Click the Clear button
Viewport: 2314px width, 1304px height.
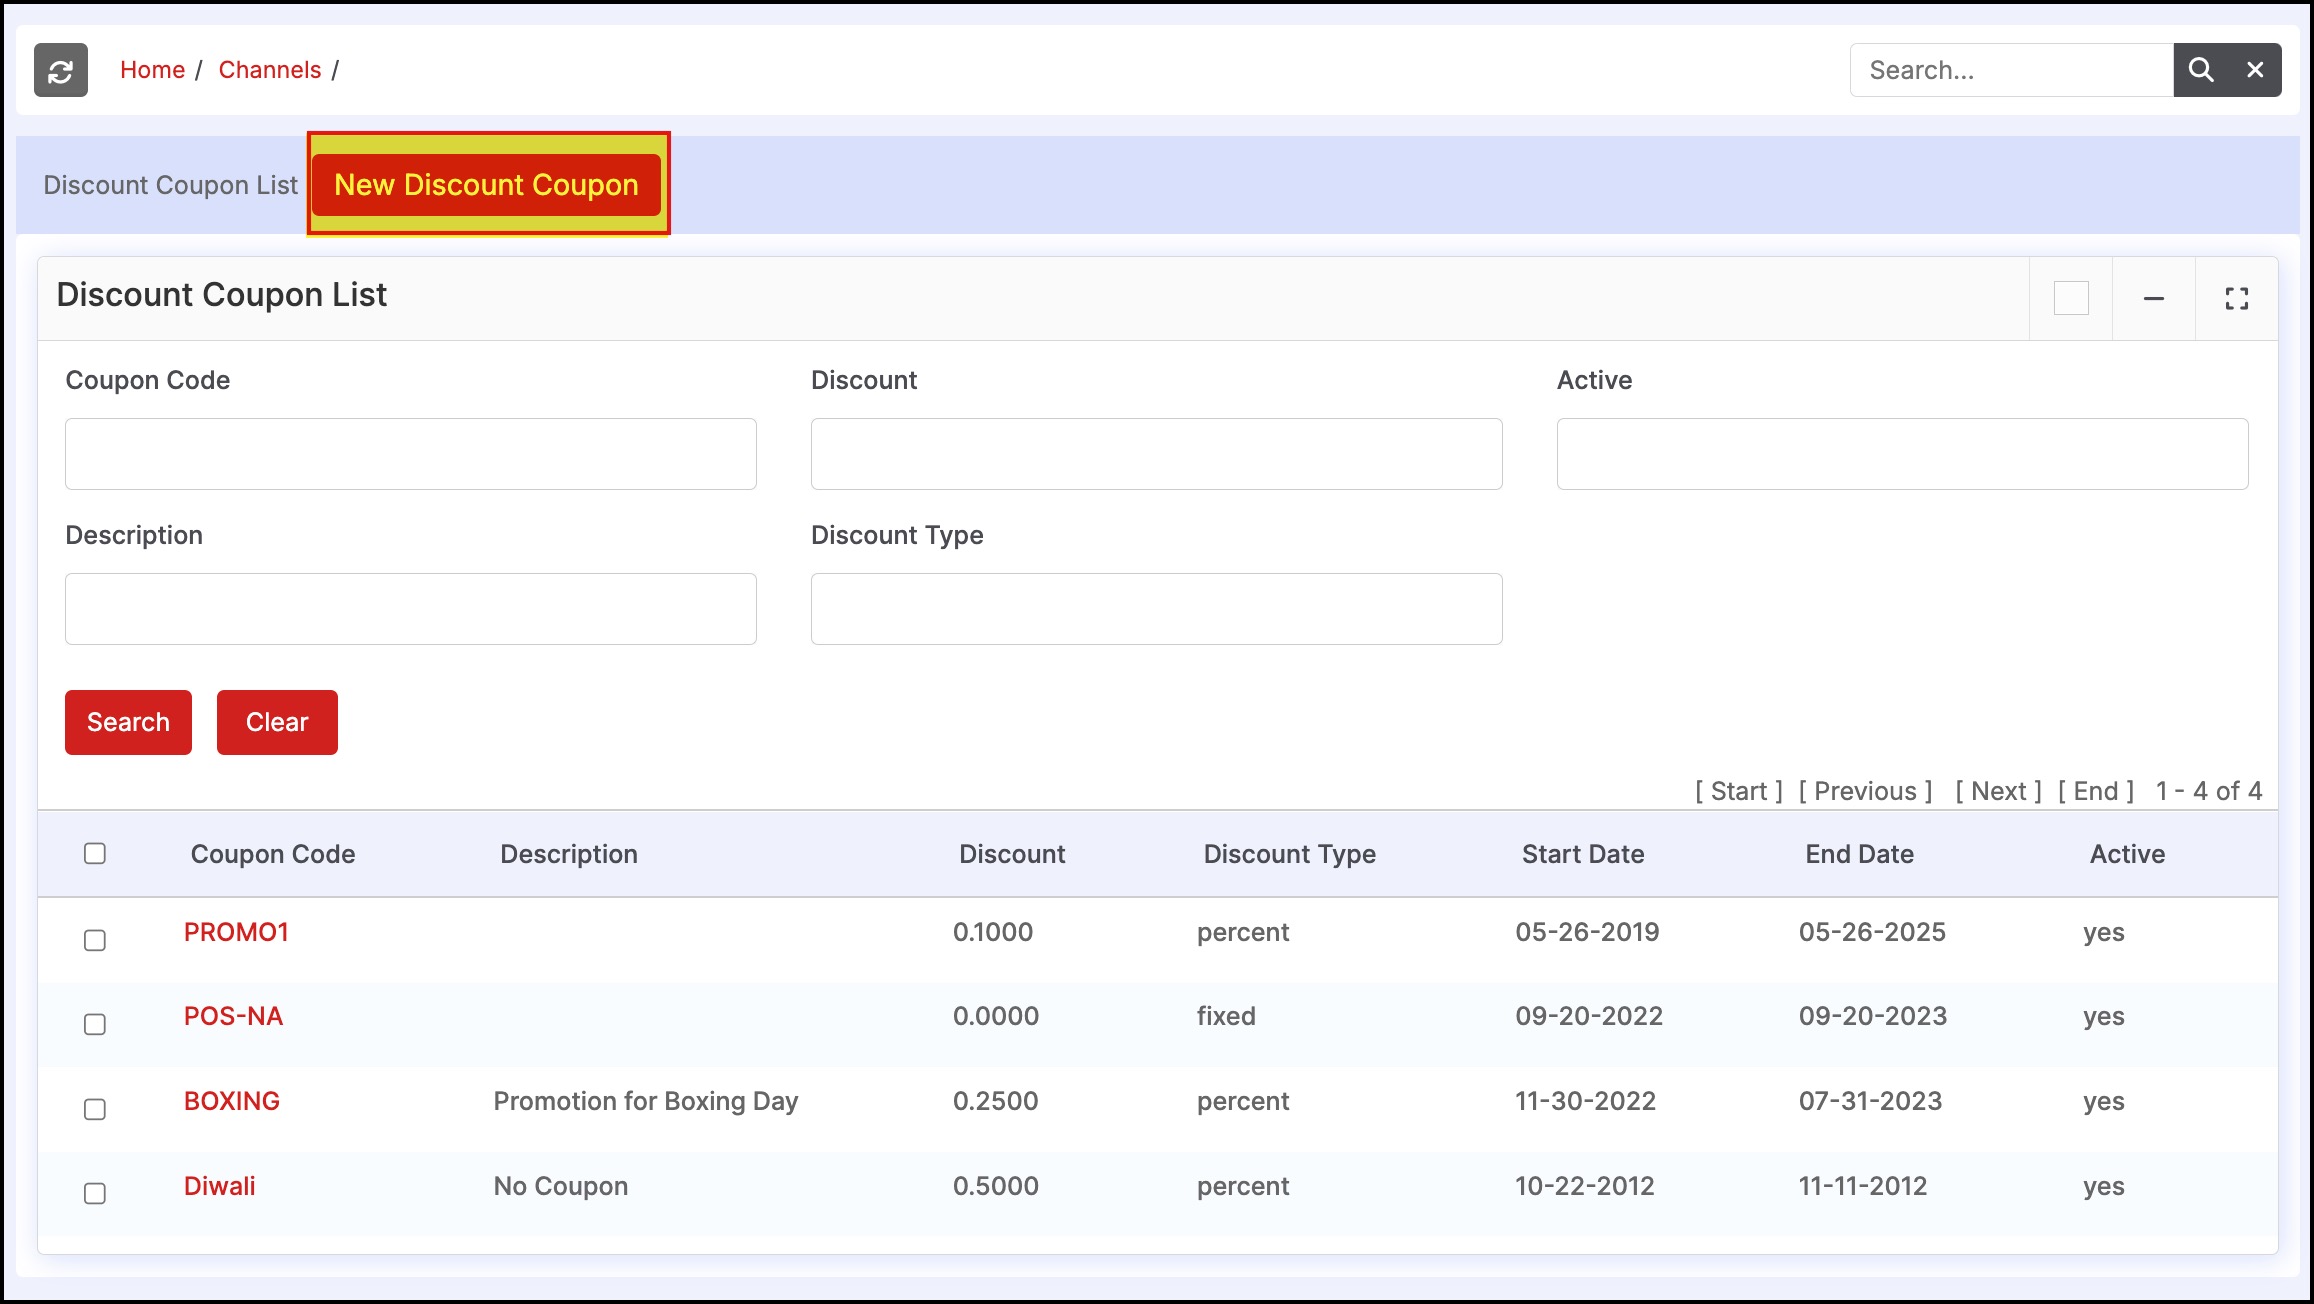tap(277, 722)
